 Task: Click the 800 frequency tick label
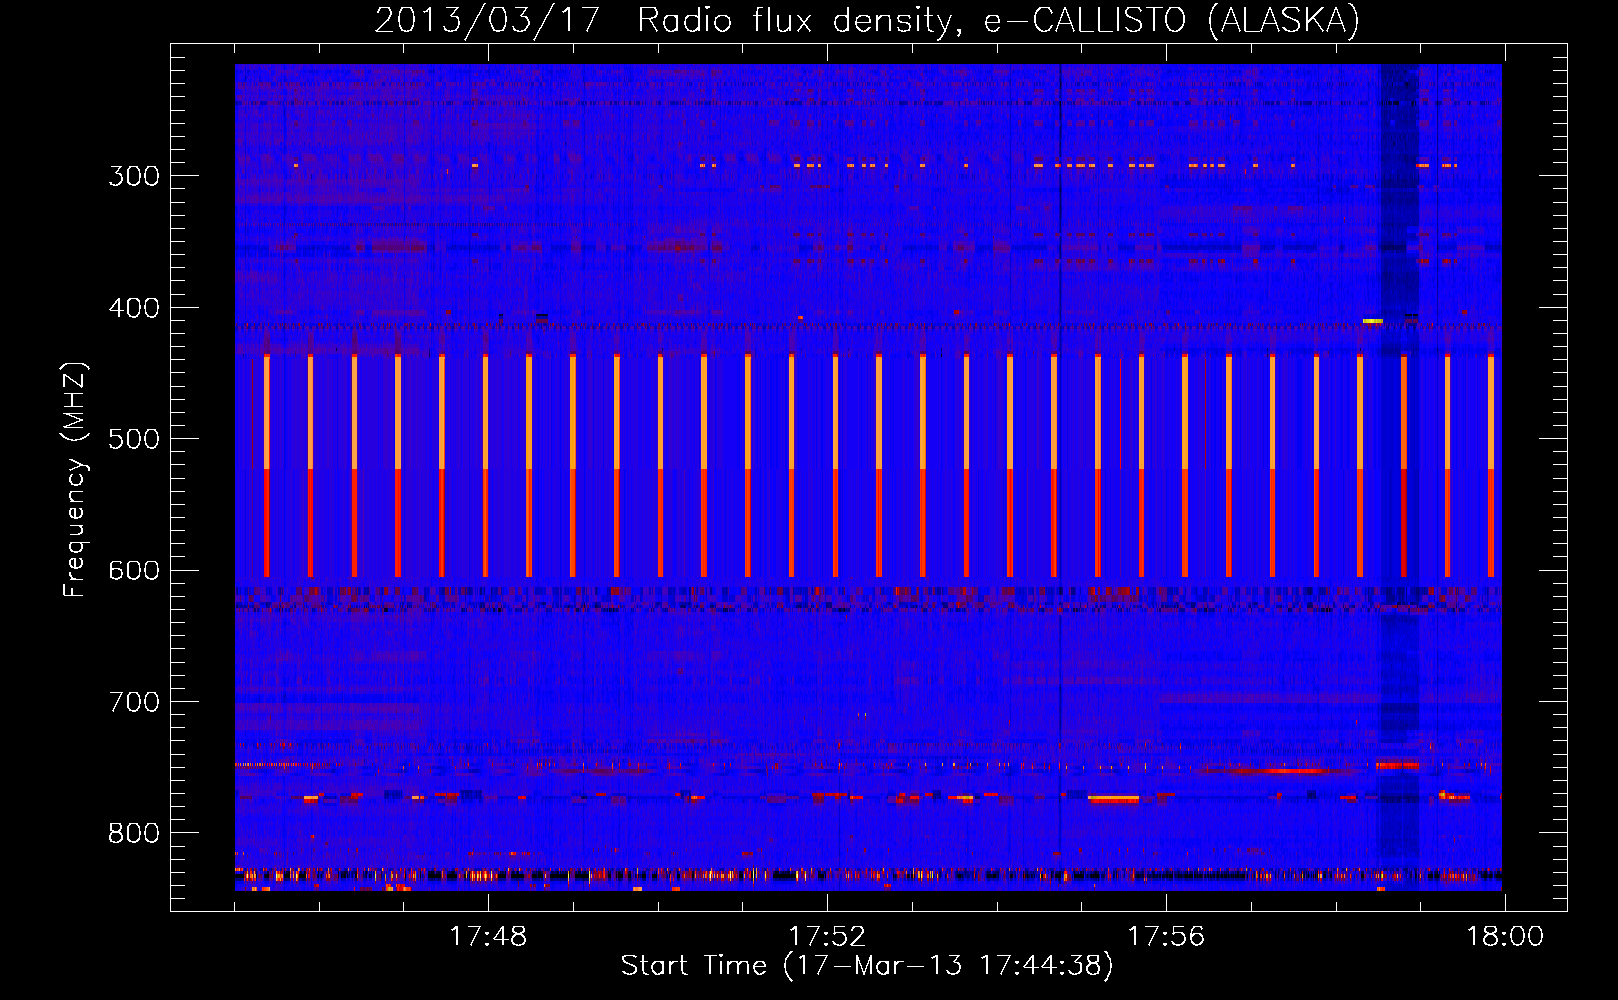pyautogui.click(x=134, y=834)
